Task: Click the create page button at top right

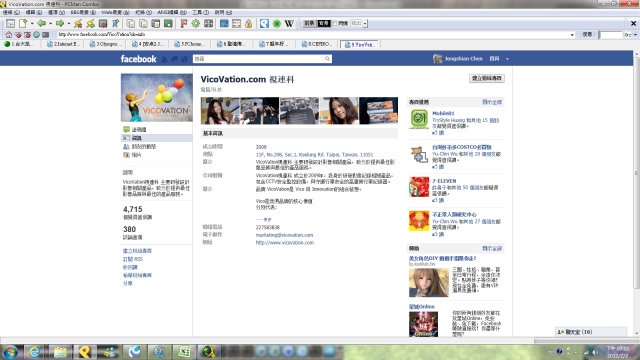Action: (x=487, y=78)
